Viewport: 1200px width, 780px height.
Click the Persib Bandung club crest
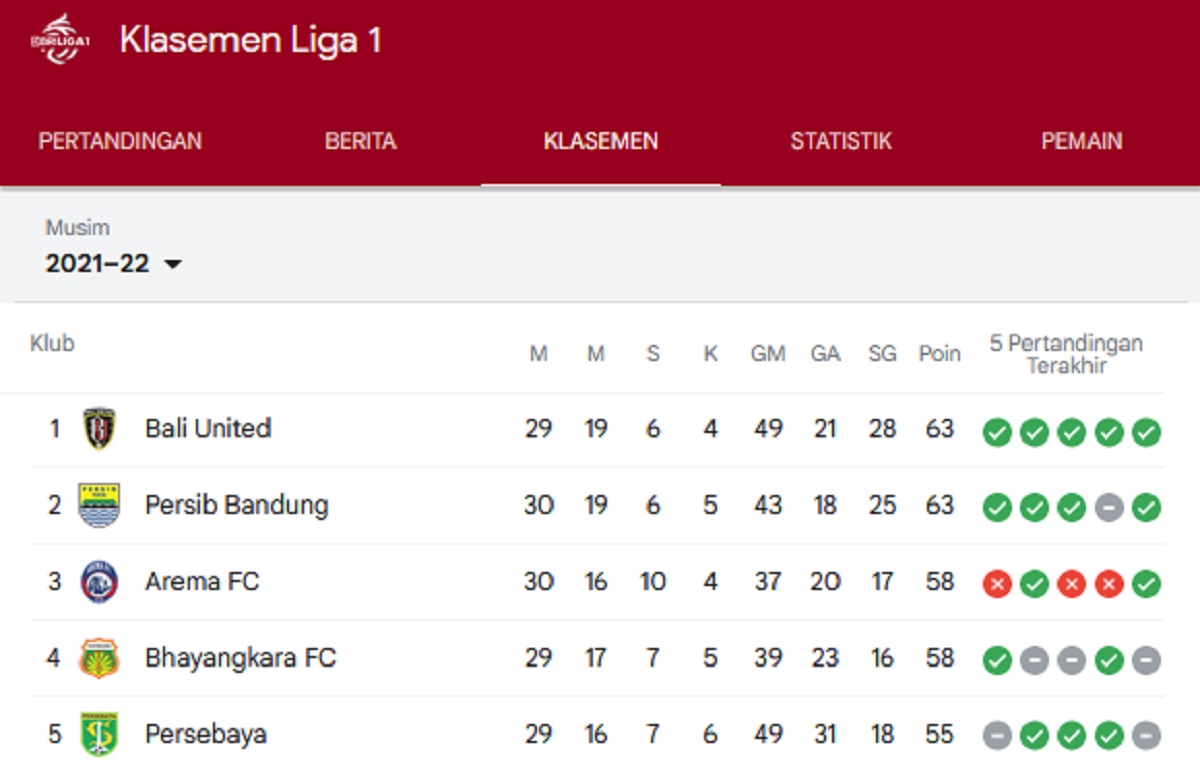click(x=99, y=505)
